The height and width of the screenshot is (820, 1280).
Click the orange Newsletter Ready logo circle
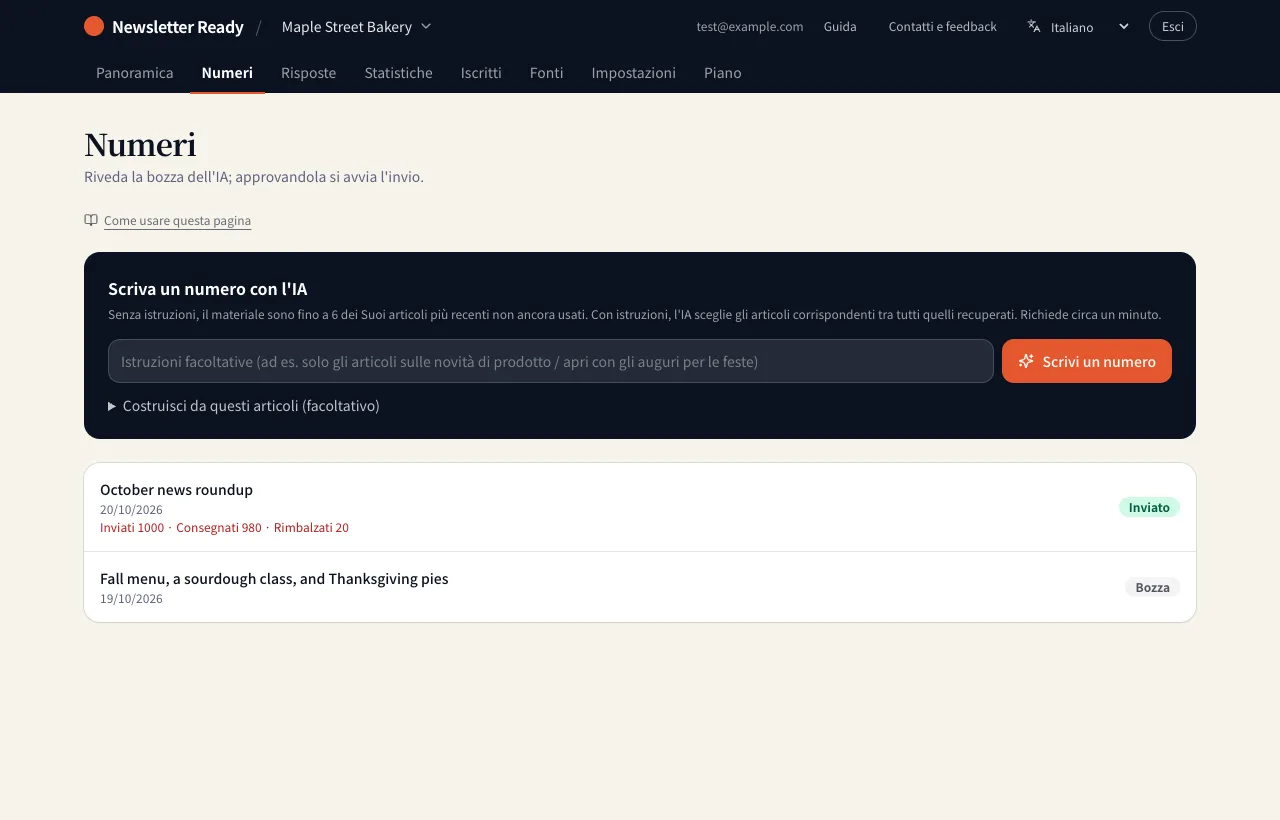[94, 26]
